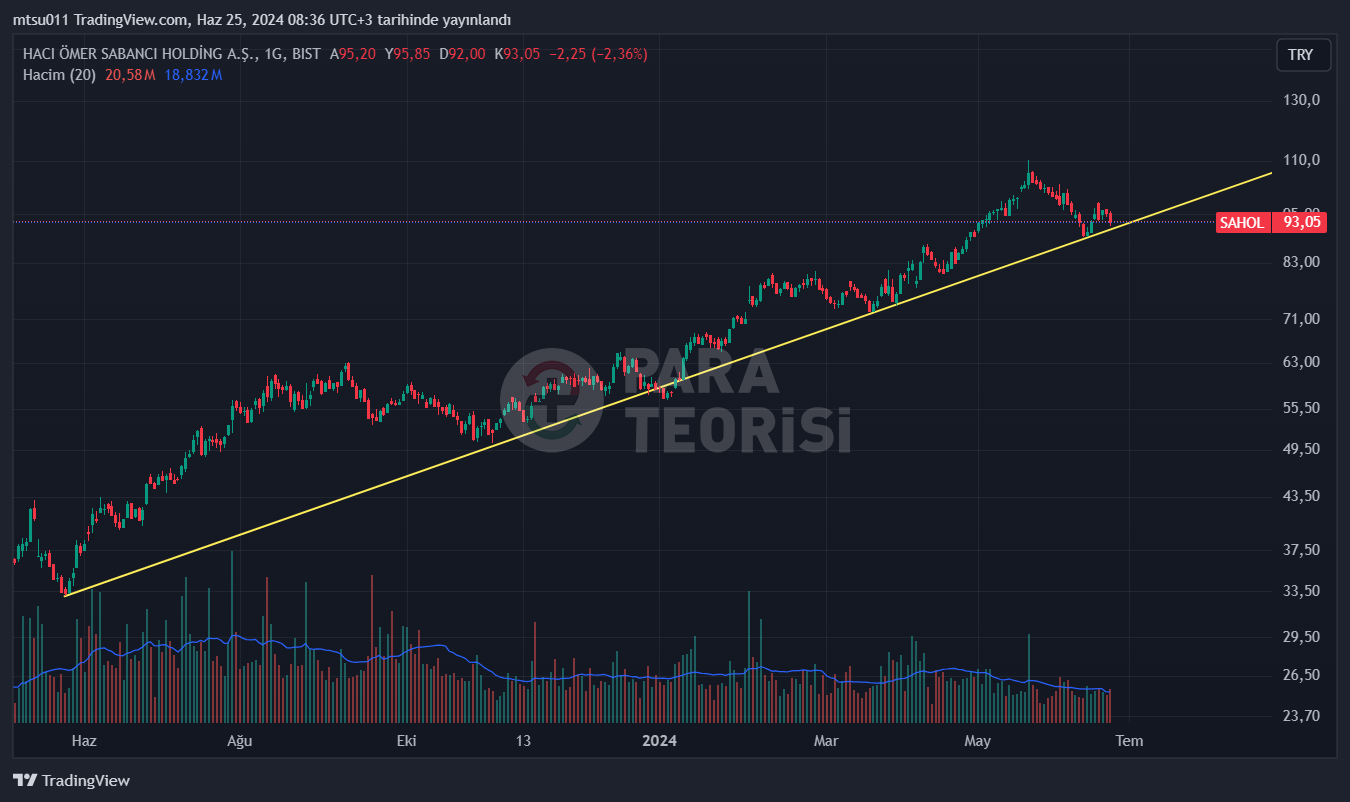Click the K93,05 close price value
1350x802 pixels.
[x=517, y=54]
